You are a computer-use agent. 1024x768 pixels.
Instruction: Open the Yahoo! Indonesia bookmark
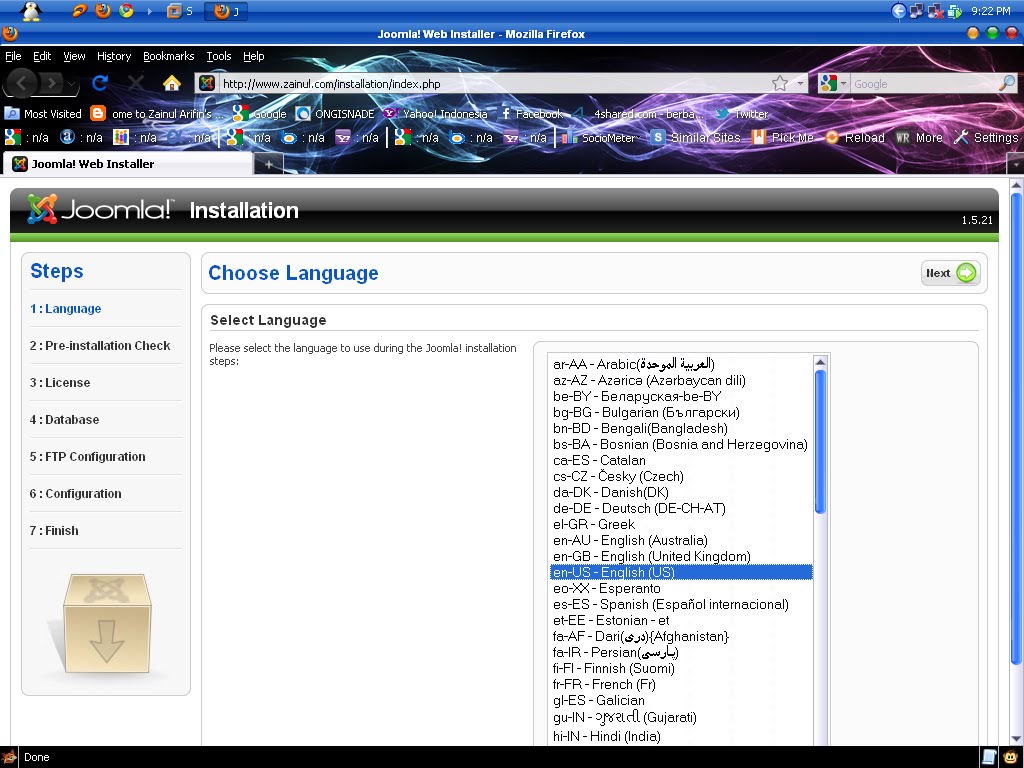click(436, 114)
